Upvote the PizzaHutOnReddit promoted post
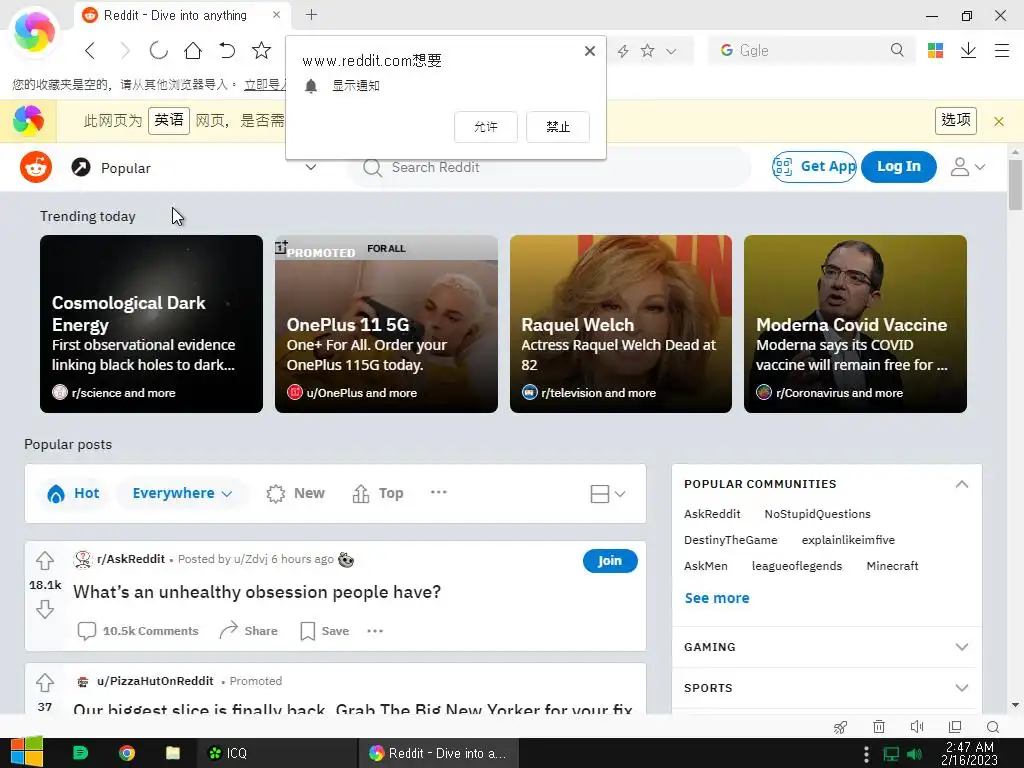 click(44, 682)
